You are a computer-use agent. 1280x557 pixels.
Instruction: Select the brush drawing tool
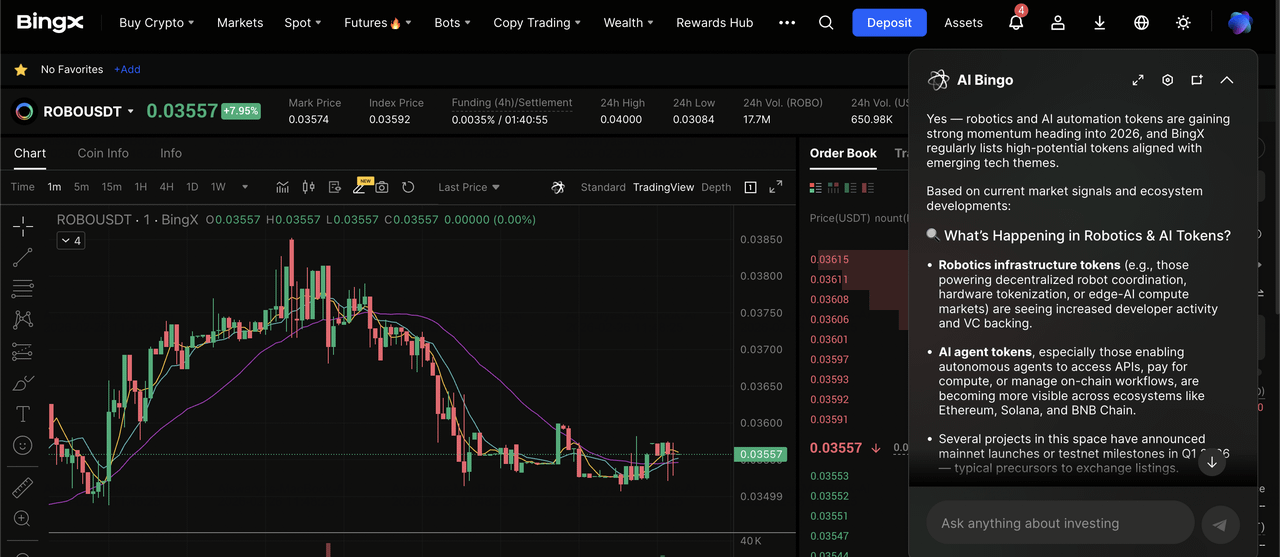[x=22, y=383]
